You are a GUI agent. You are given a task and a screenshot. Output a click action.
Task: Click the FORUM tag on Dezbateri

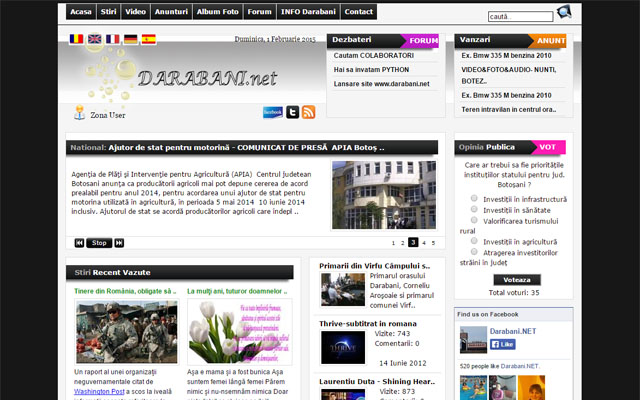(x=420, y=41)
